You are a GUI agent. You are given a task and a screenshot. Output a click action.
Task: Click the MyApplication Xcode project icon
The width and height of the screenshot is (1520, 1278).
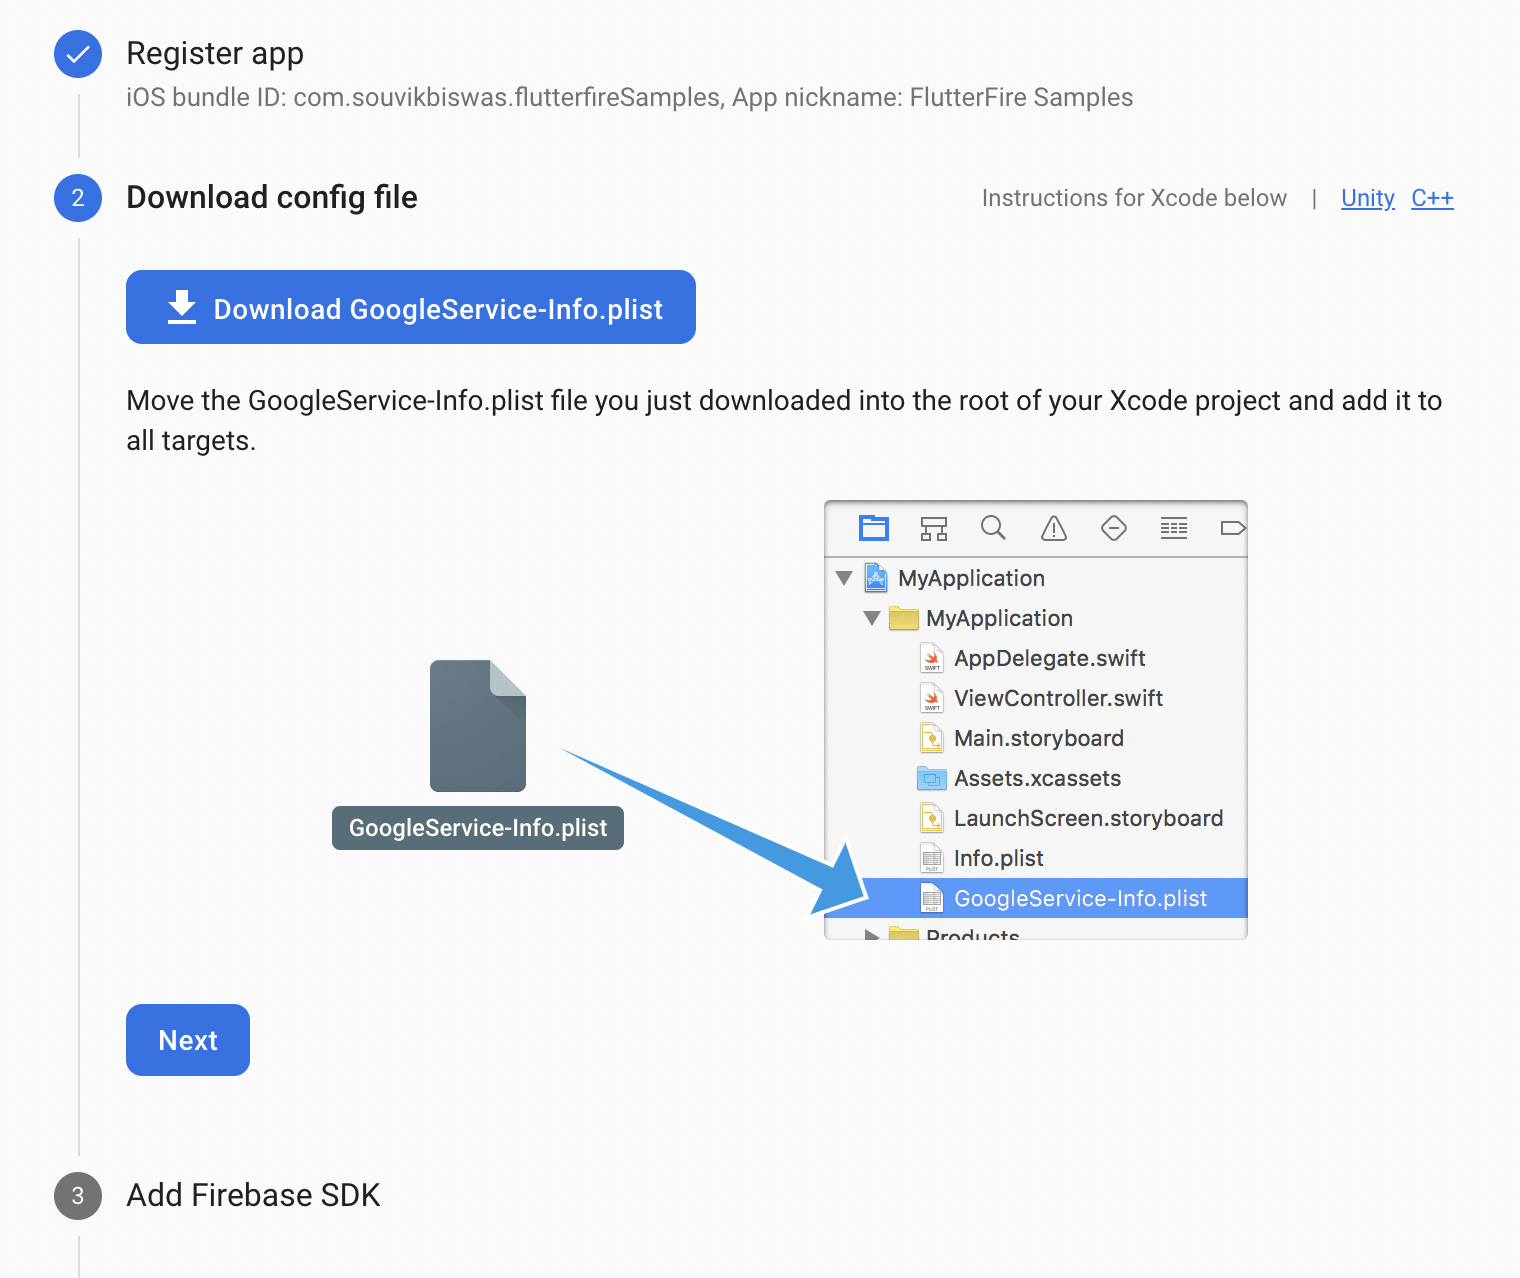876,578
